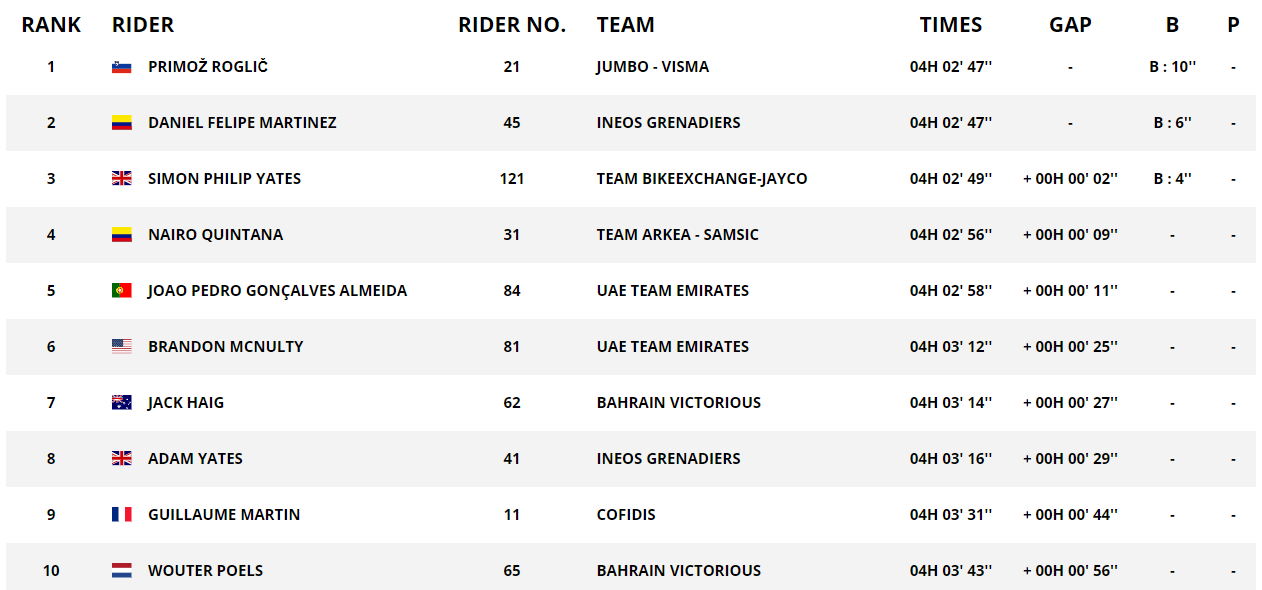Click the Portuguese flag beside Joao Almeida
This screenshot has width=1262, height=590.
[x=121, y=291]
